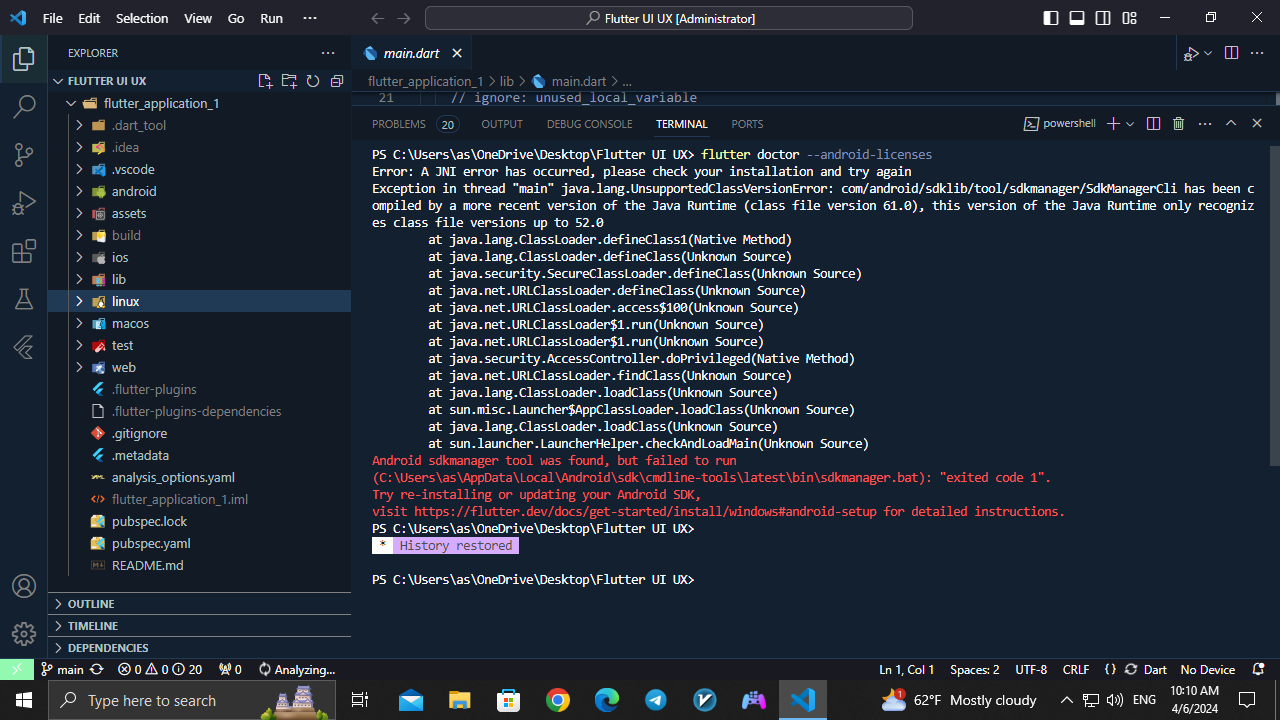This screenshot has width=1280, height=720.
Task: Open the Extensions view
Action: click(x=24, y=251)
